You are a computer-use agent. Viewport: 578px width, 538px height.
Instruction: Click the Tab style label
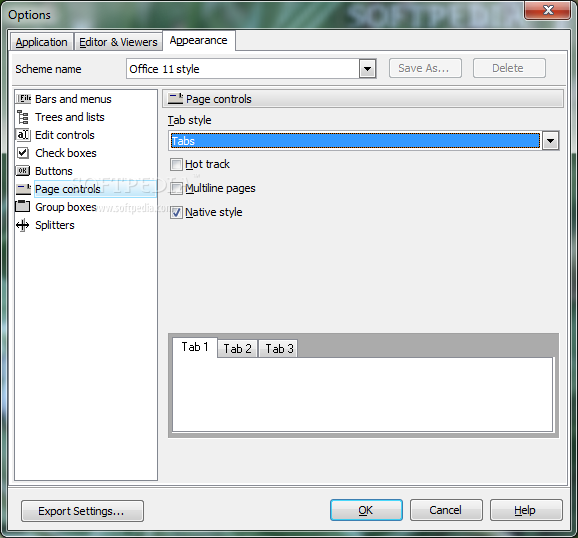coord(189,120)
